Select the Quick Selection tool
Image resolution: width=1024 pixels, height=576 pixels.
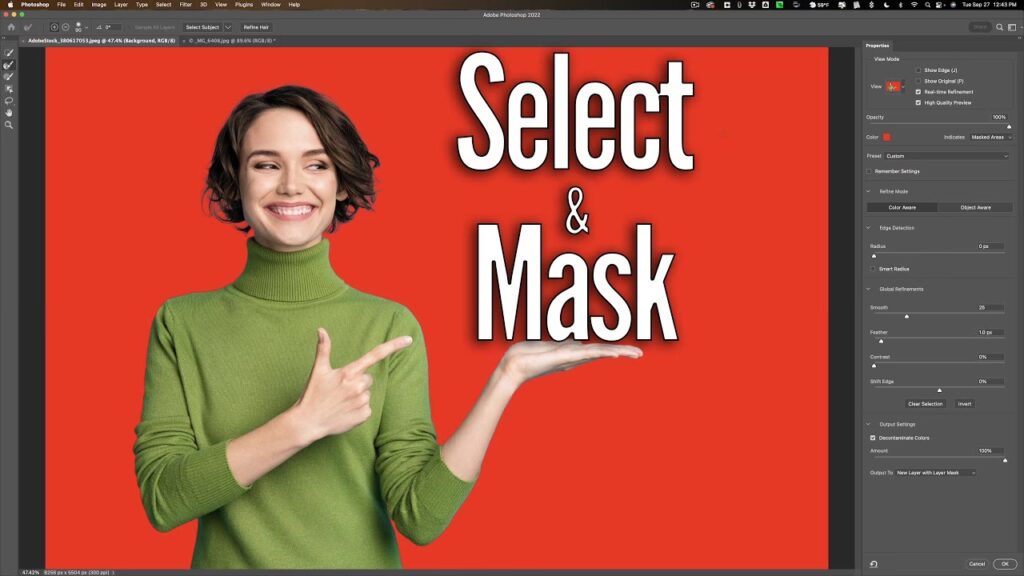click(9, 53)
